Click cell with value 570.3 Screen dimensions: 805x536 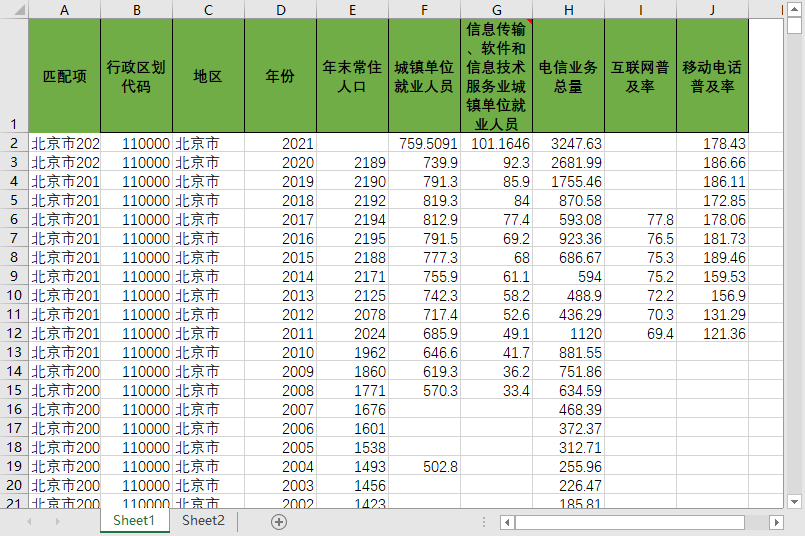tap(424, 390)
